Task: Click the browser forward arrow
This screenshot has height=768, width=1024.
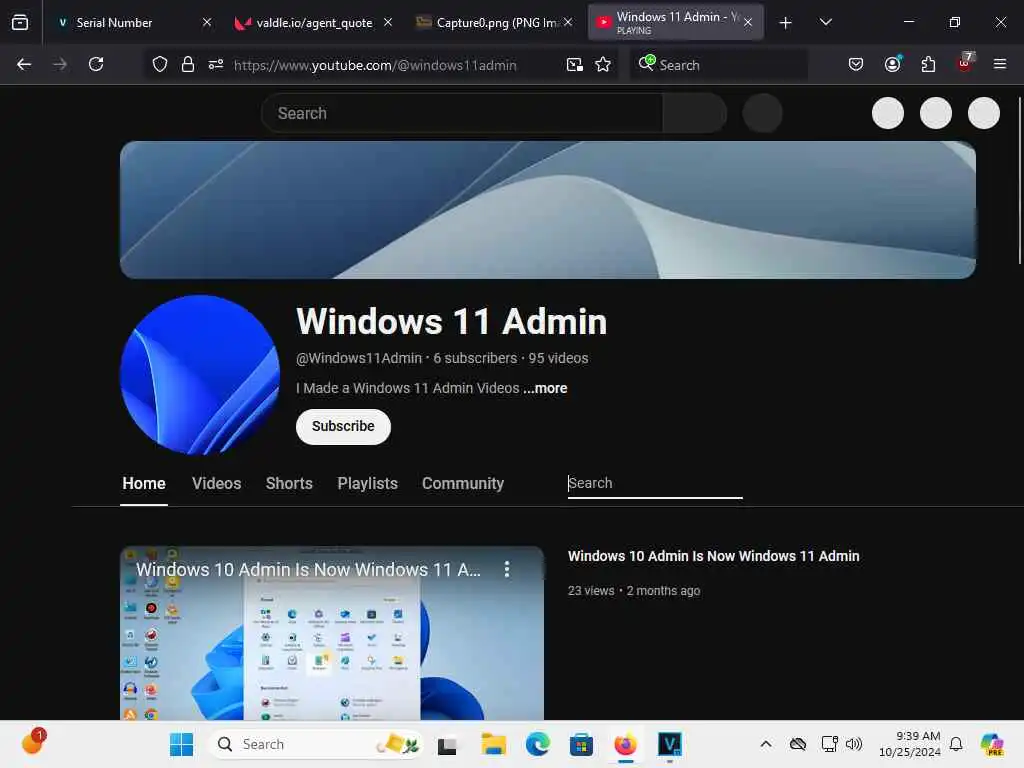Action: click(x=60, y=64)
